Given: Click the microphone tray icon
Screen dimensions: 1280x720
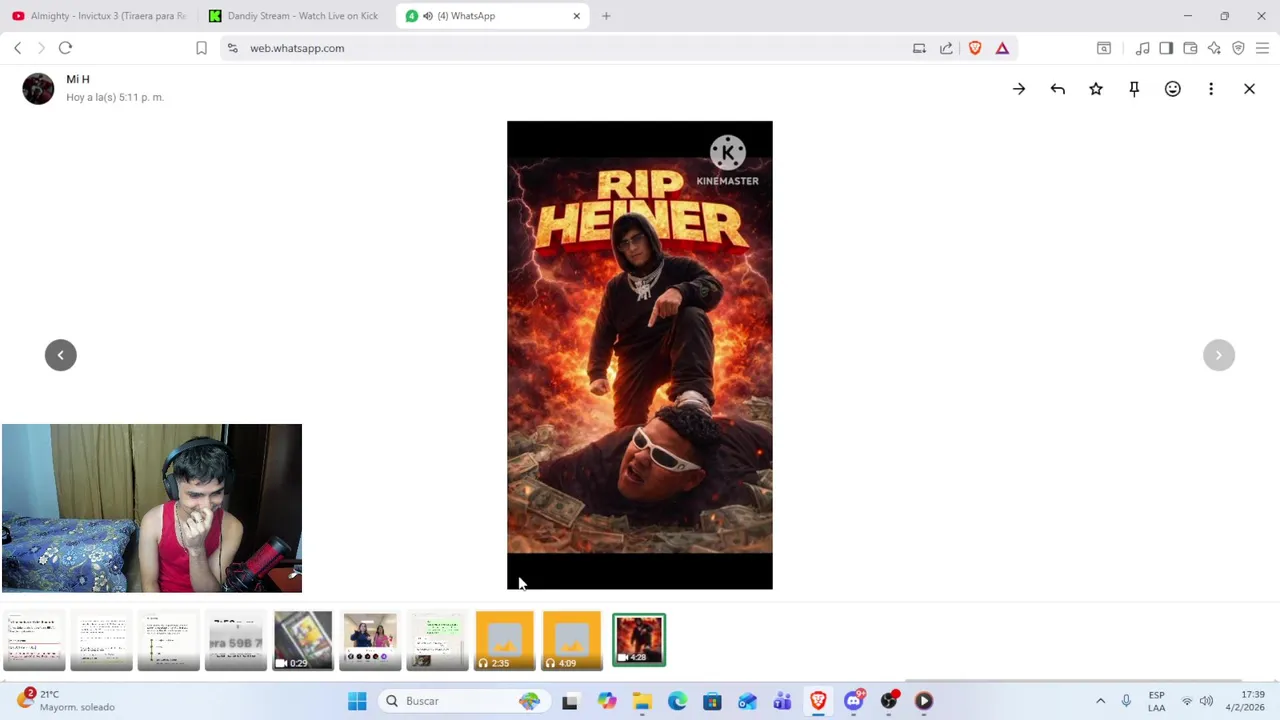Looking at the screenshot, I should click(1126, 701).
